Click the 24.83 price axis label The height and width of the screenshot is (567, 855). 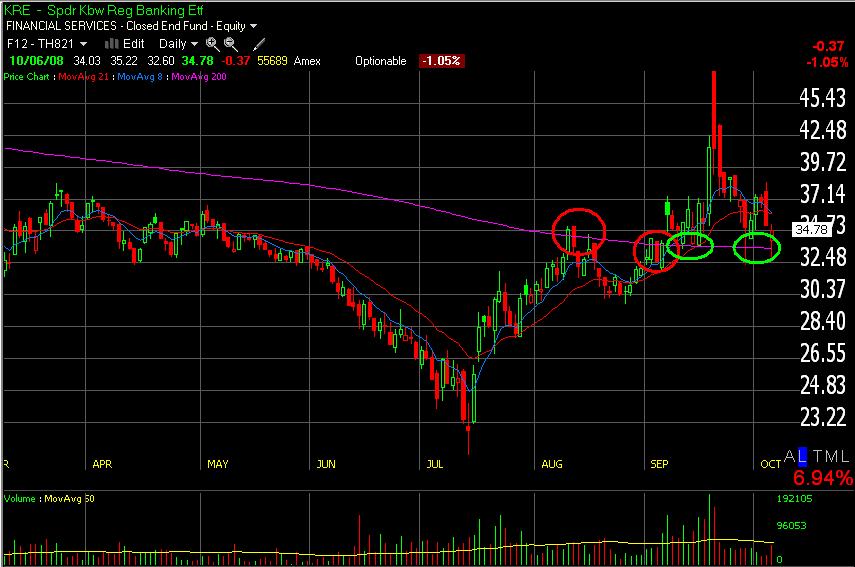[822, 385]
